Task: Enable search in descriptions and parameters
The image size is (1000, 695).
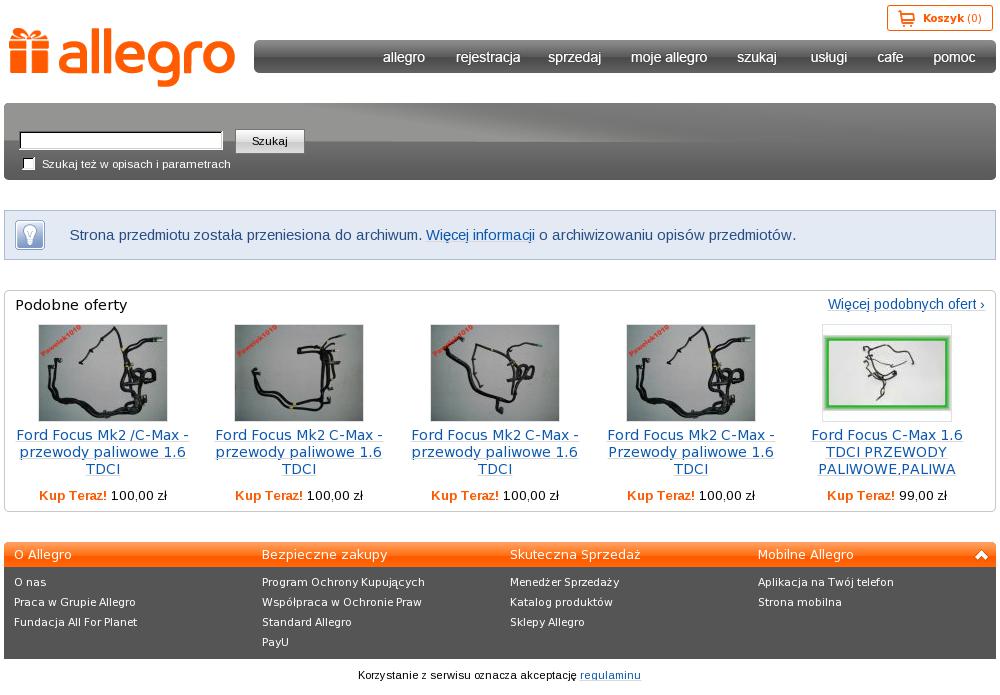Action: pos(29,164)
